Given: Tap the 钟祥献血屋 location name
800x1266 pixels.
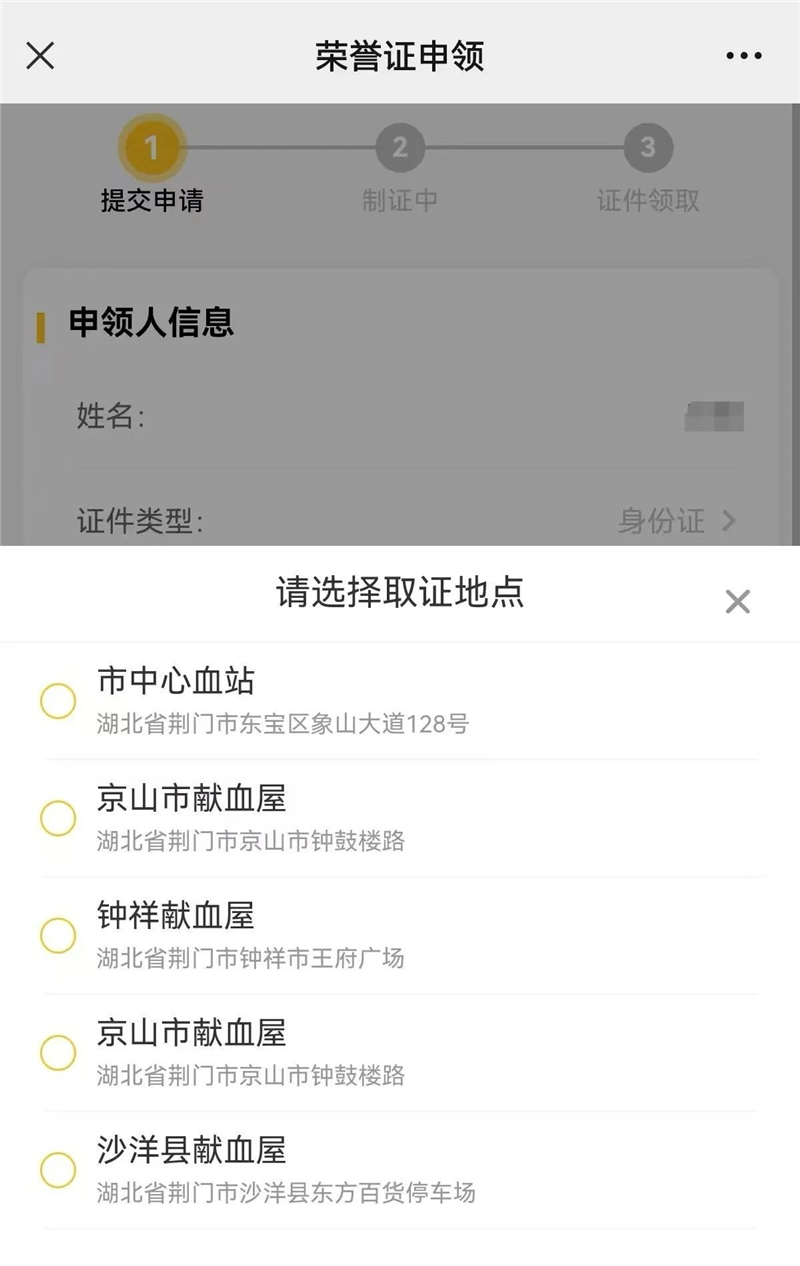Looking at the screenshot, I should pyautogui.click(x=176, y=915).
